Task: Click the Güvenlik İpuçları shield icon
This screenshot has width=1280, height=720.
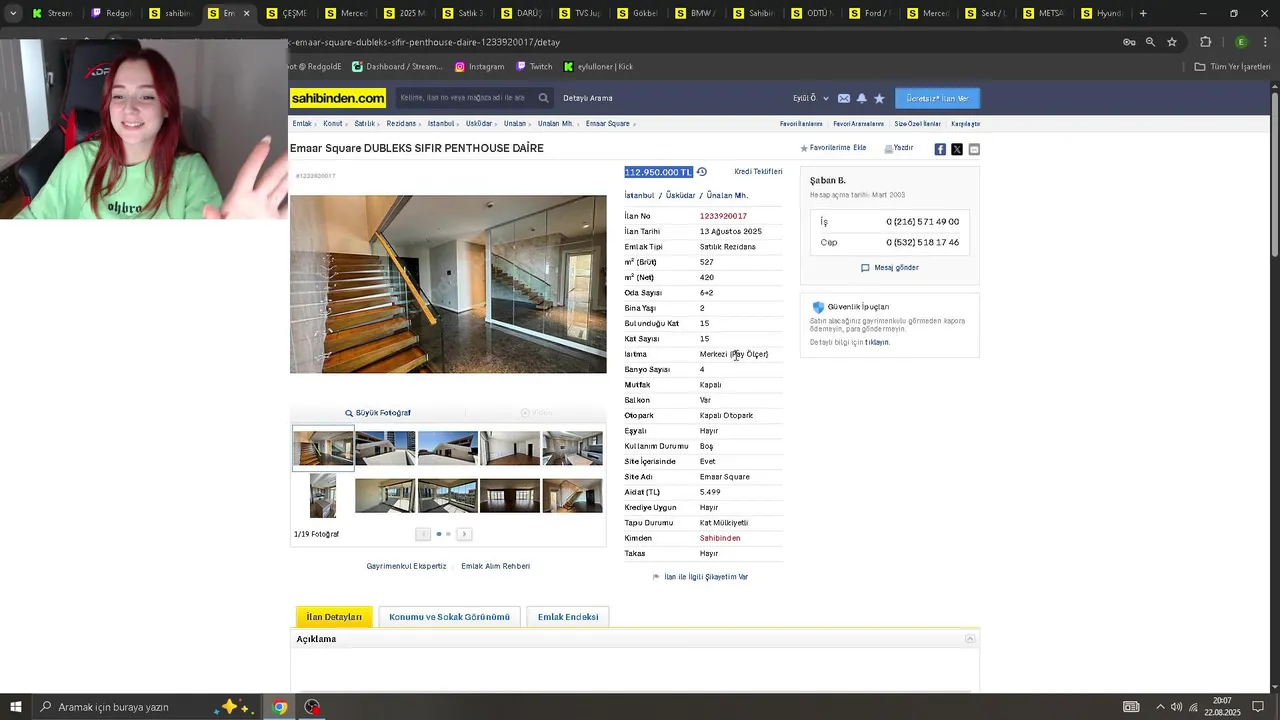Action: (x=818, y=307)
